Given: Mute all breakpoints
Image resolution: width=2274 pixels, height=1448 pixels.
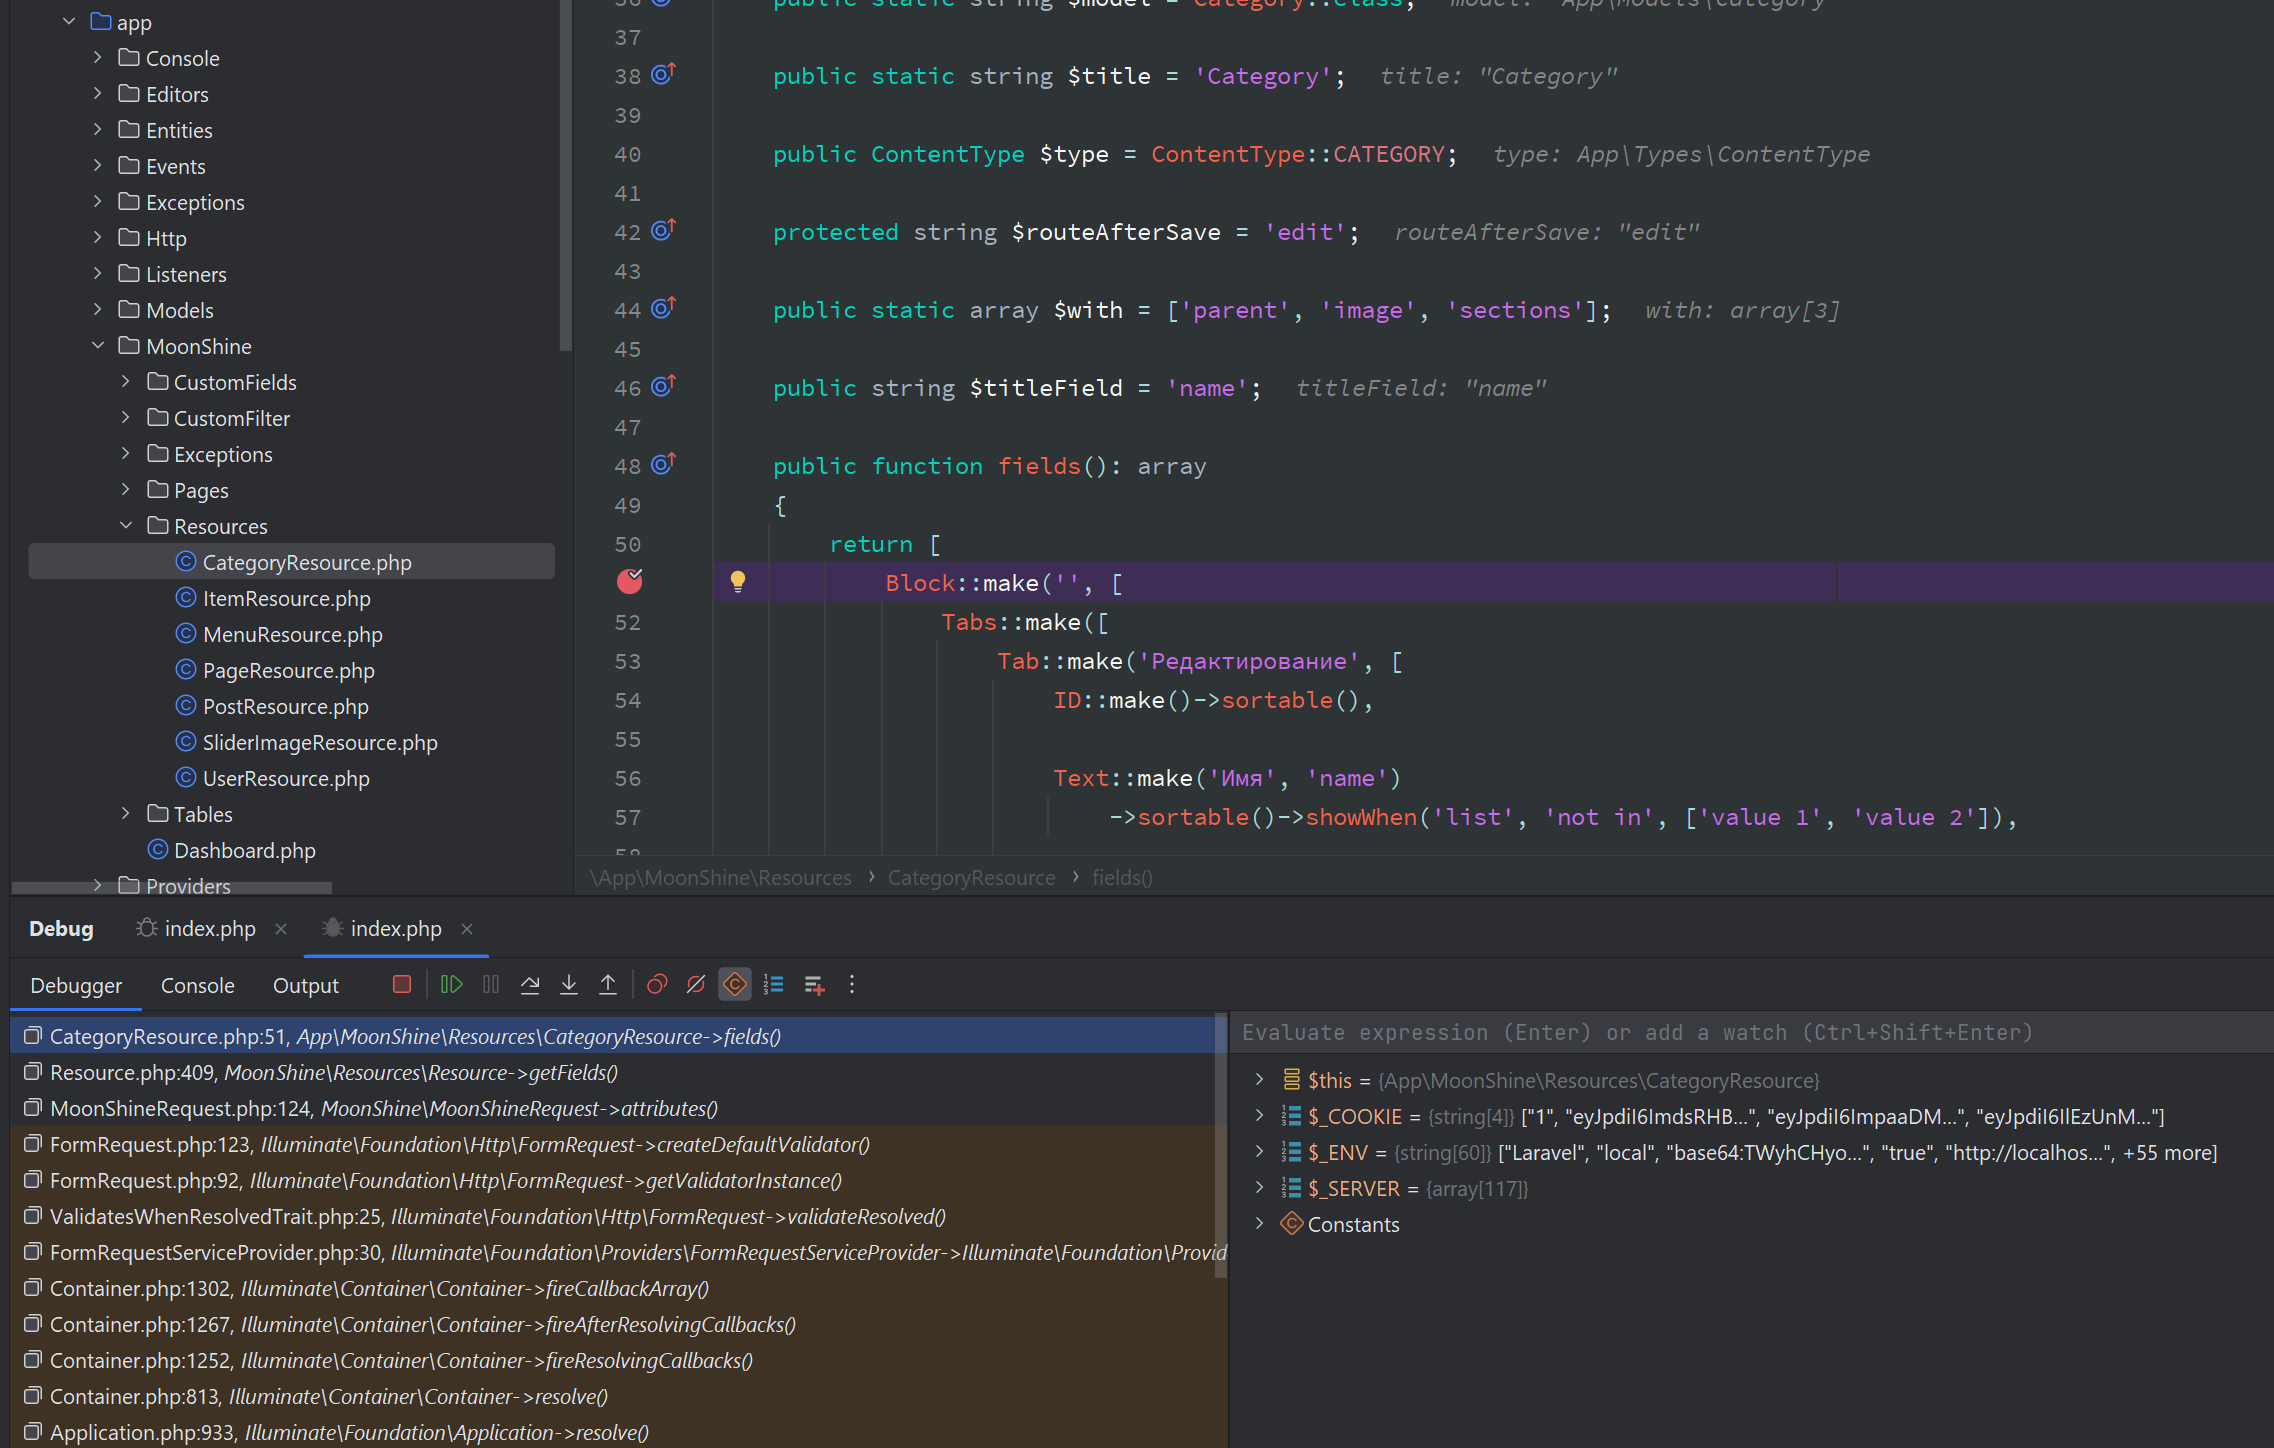Looking at the screenshot, I should point(696,985).
